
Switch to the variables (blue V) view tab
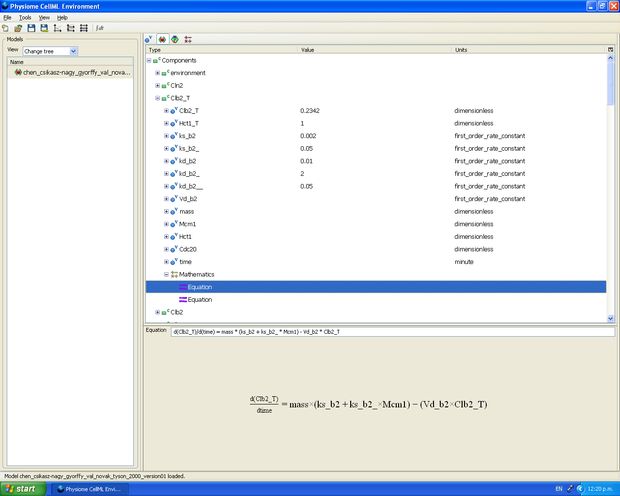coord(149,39)
